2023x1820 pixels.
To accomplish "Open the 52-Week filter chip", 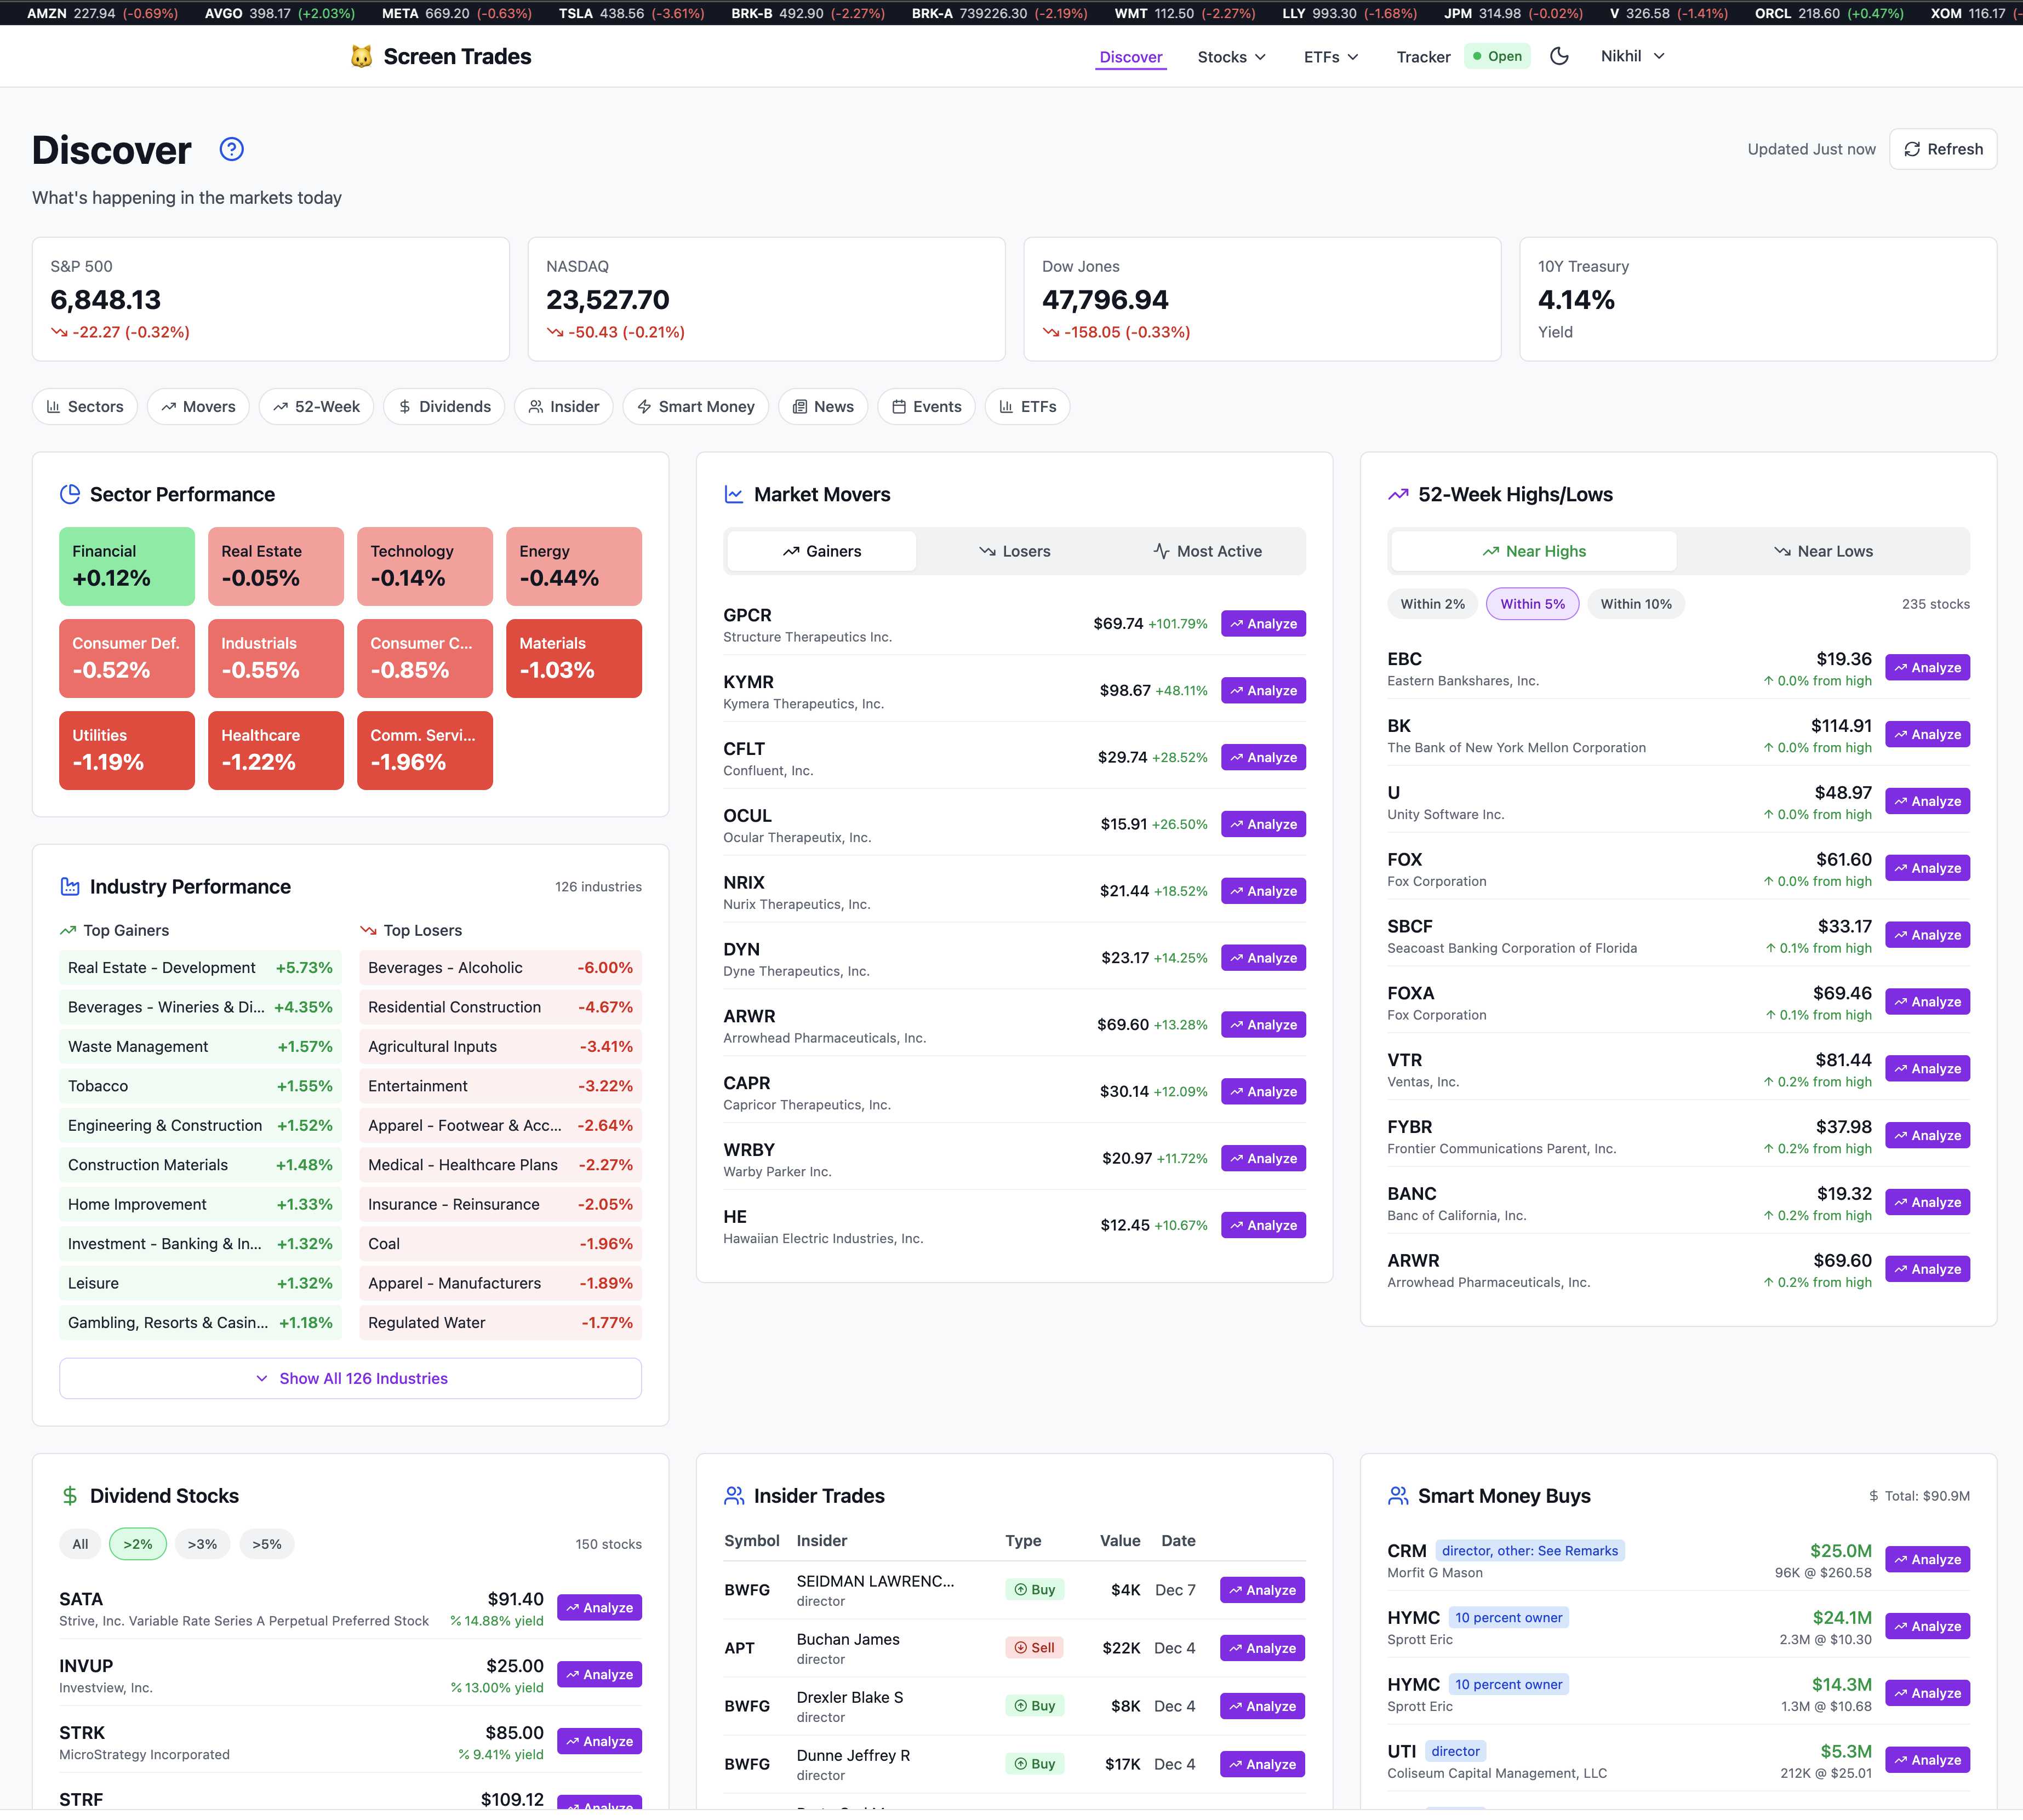I will (316, 406).
